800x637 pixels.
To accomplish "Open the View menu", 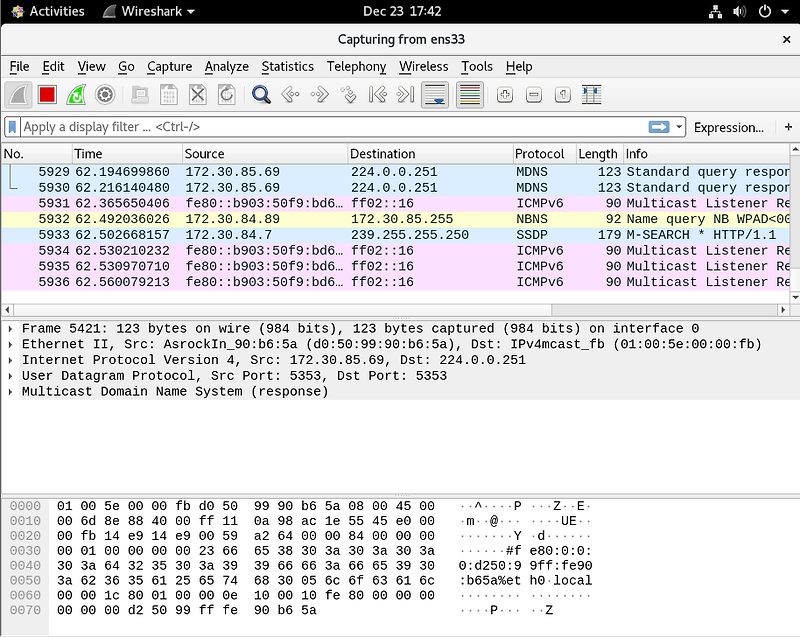I will tap(91, 67).
